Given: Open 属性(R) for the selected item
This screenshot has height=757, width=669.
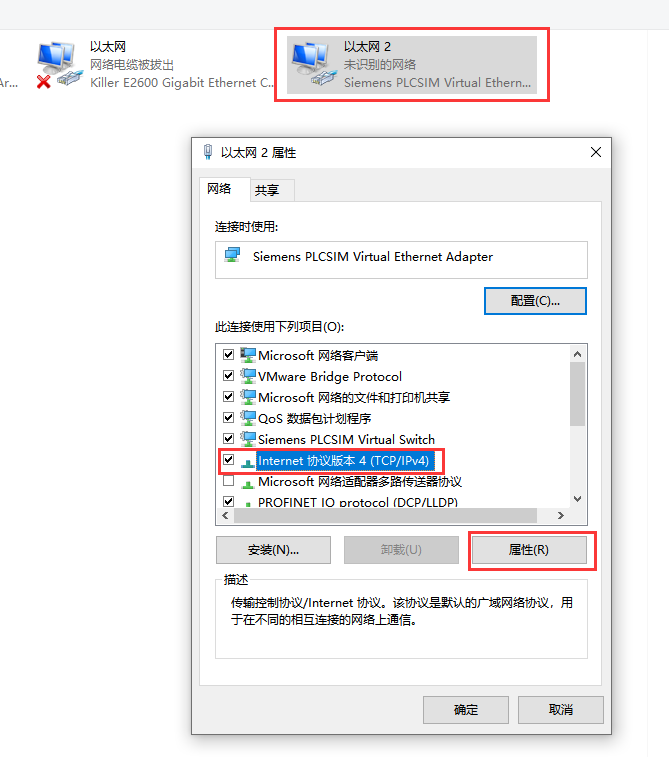Looking at the screenshot, I should pos(529,550).
